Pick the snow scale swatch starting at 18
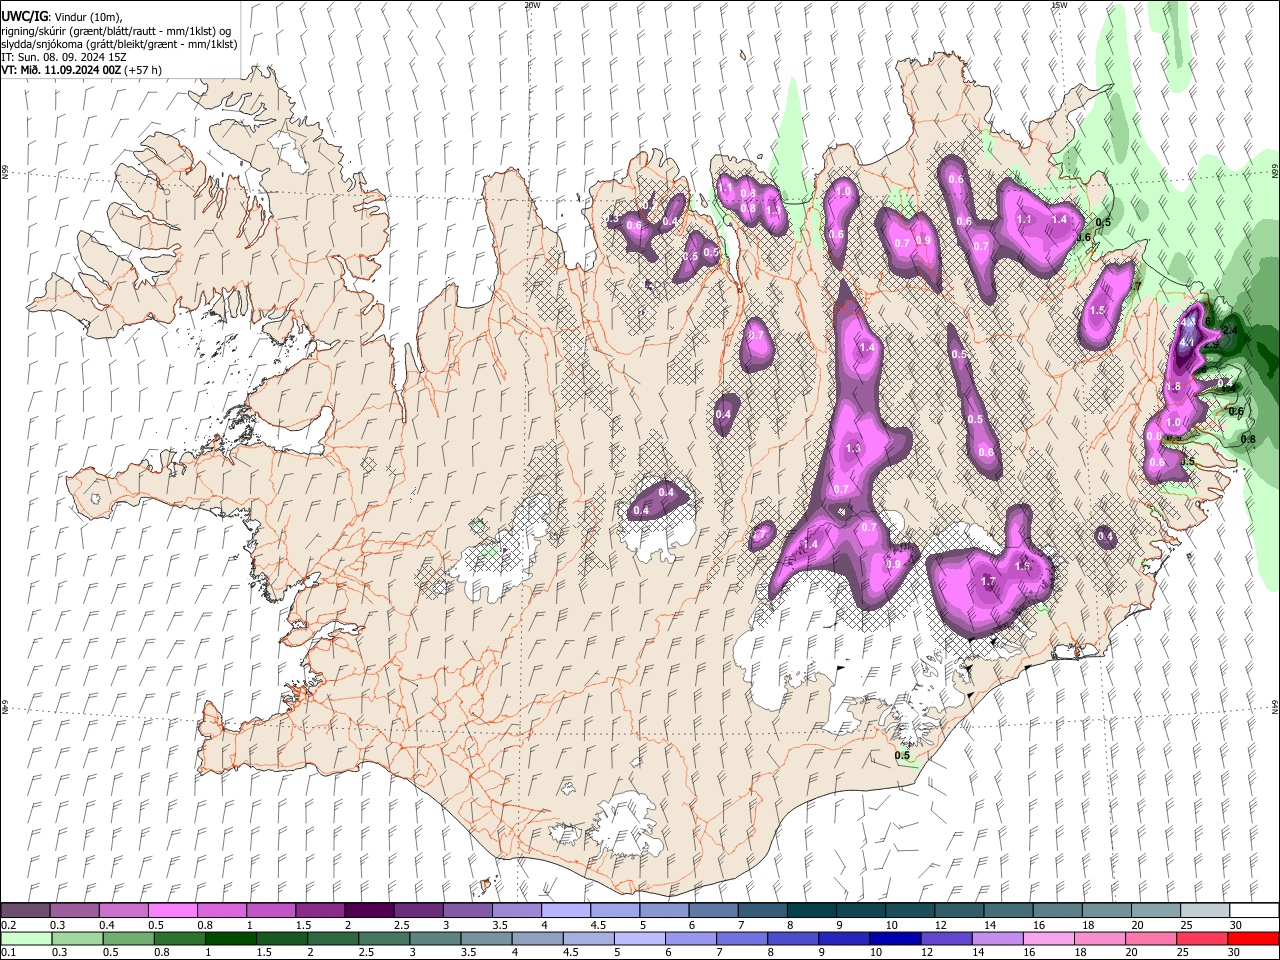Screen dimensions: 1280x960 [x=1105, y=911]
